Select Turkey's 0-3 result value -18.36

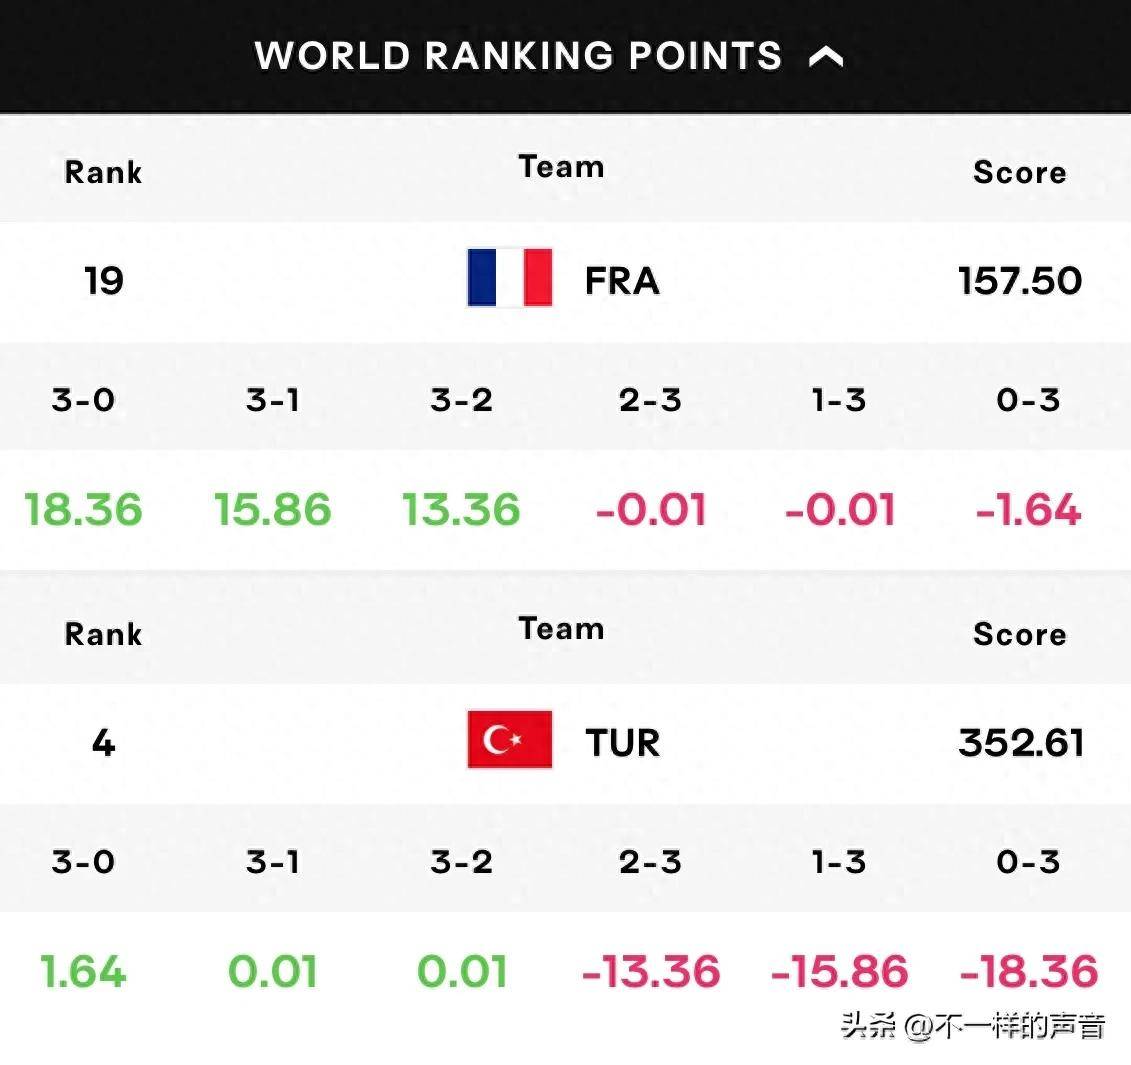point(1029,971)
